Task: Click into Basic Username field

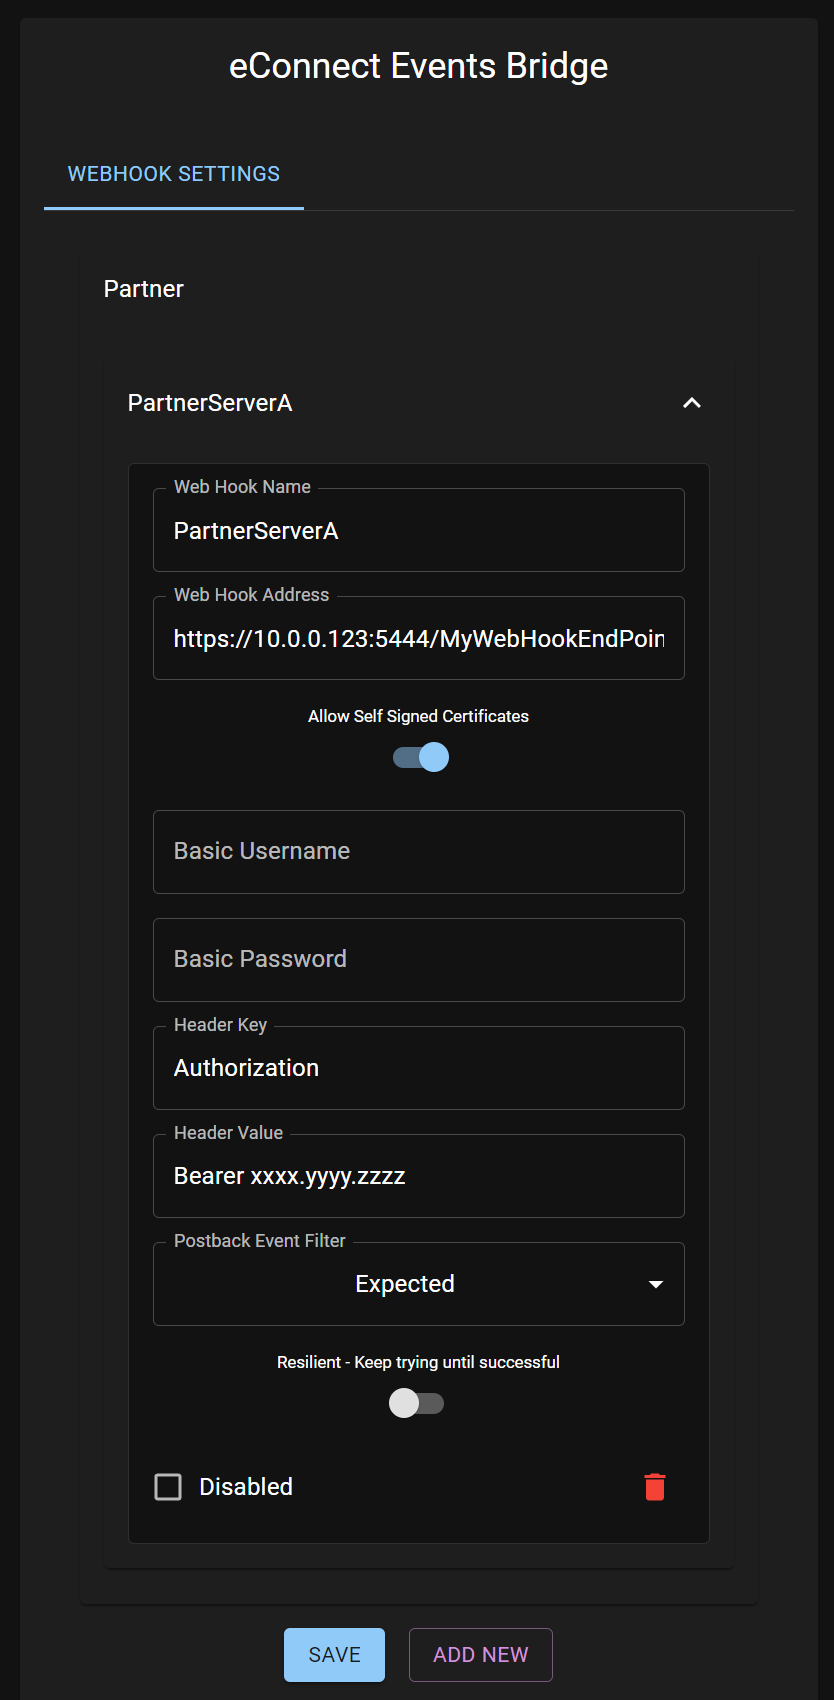Action: pos(419,852)
